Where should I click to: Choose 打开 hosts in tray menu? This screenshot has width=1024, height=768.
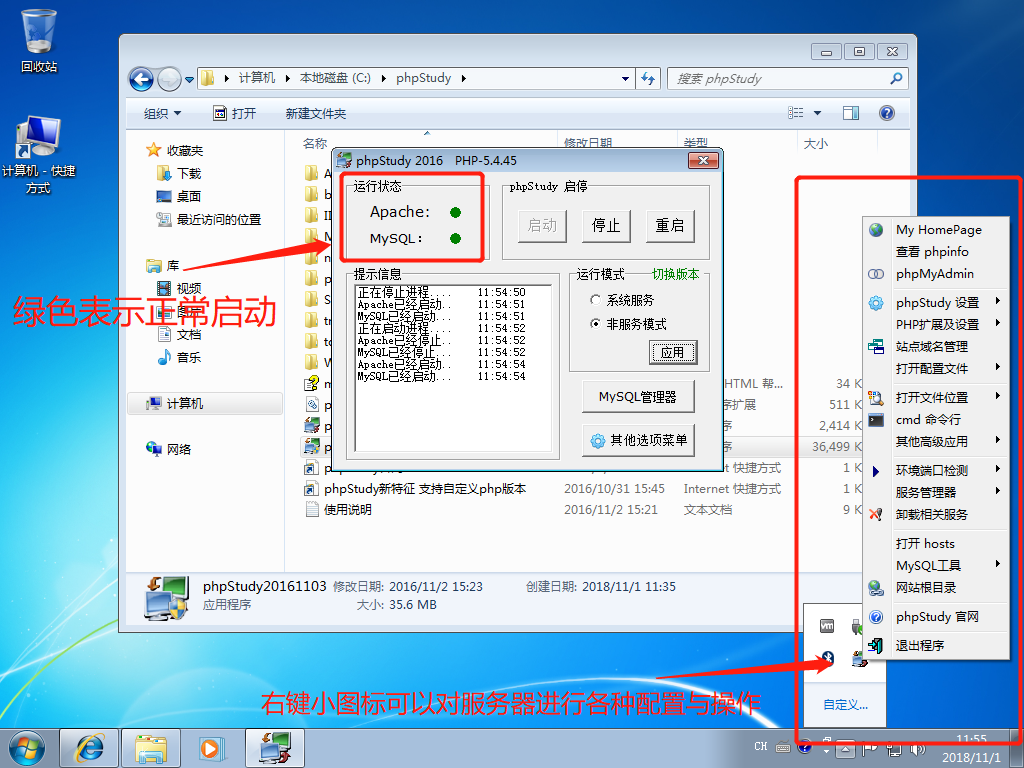coord(925,543)
